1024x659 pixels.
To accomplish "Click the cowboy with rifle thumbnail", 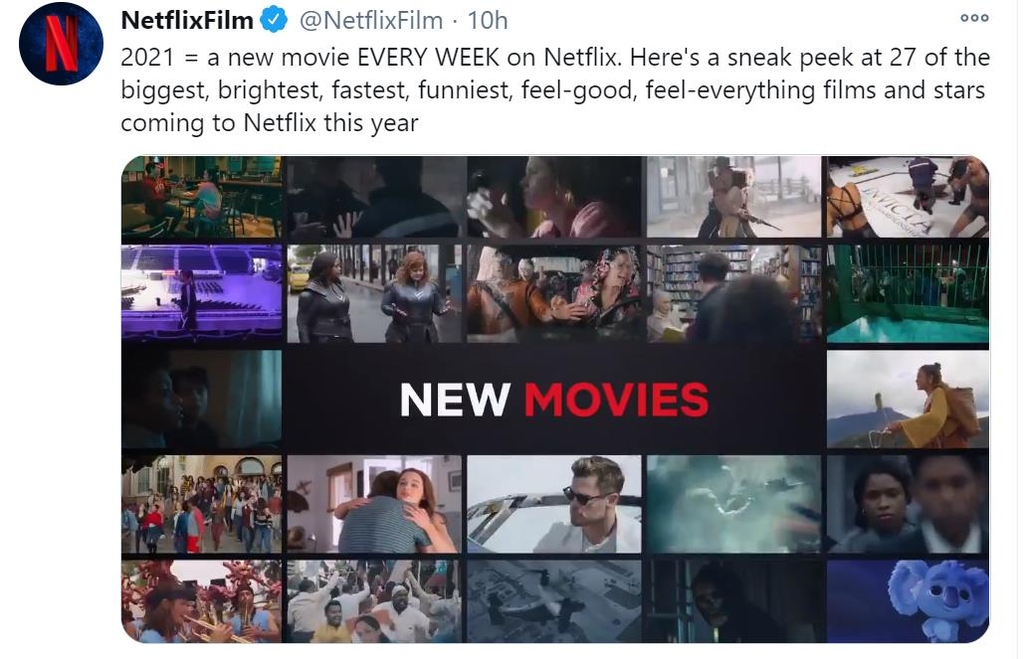I will (x=734, y=197).
